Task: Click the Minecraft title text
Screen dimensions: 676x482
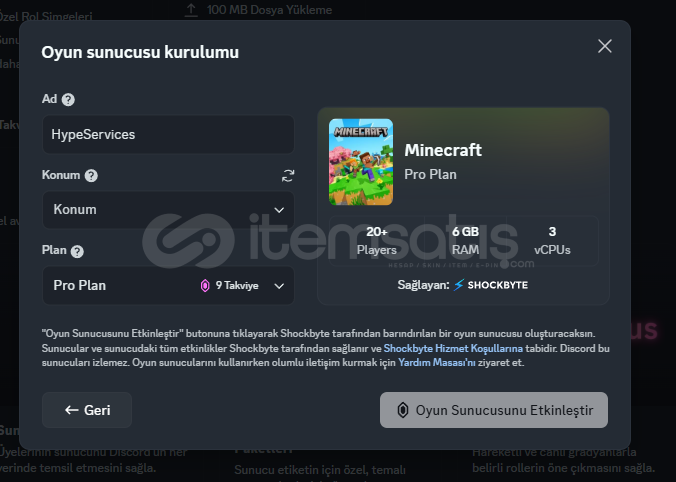Action: point(443,150)
